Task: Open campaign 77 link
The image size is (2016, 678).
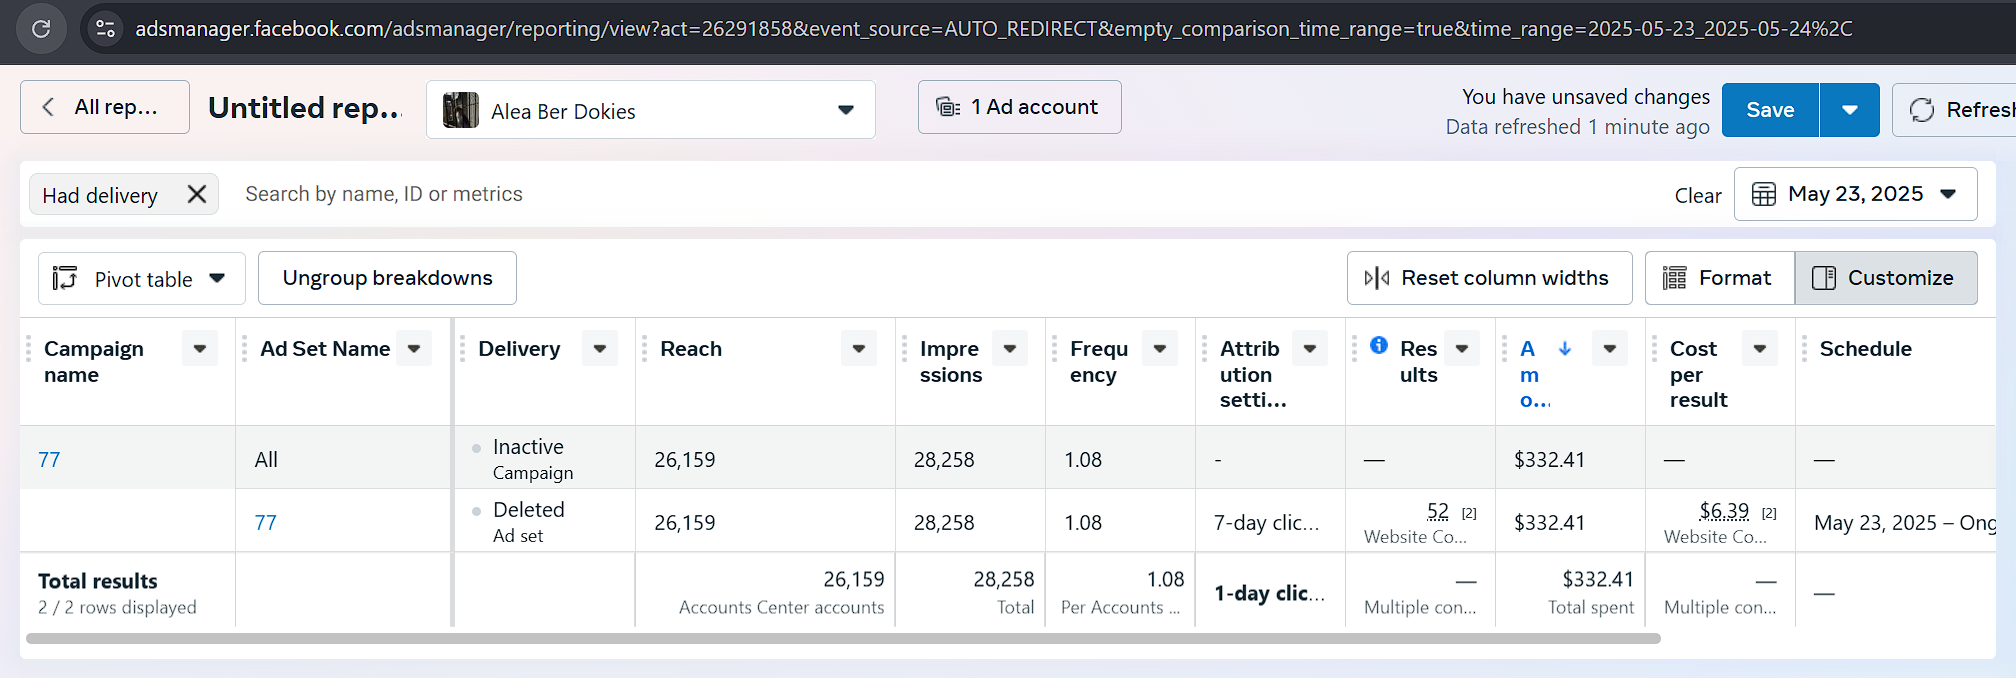Action: coord(49,460)
